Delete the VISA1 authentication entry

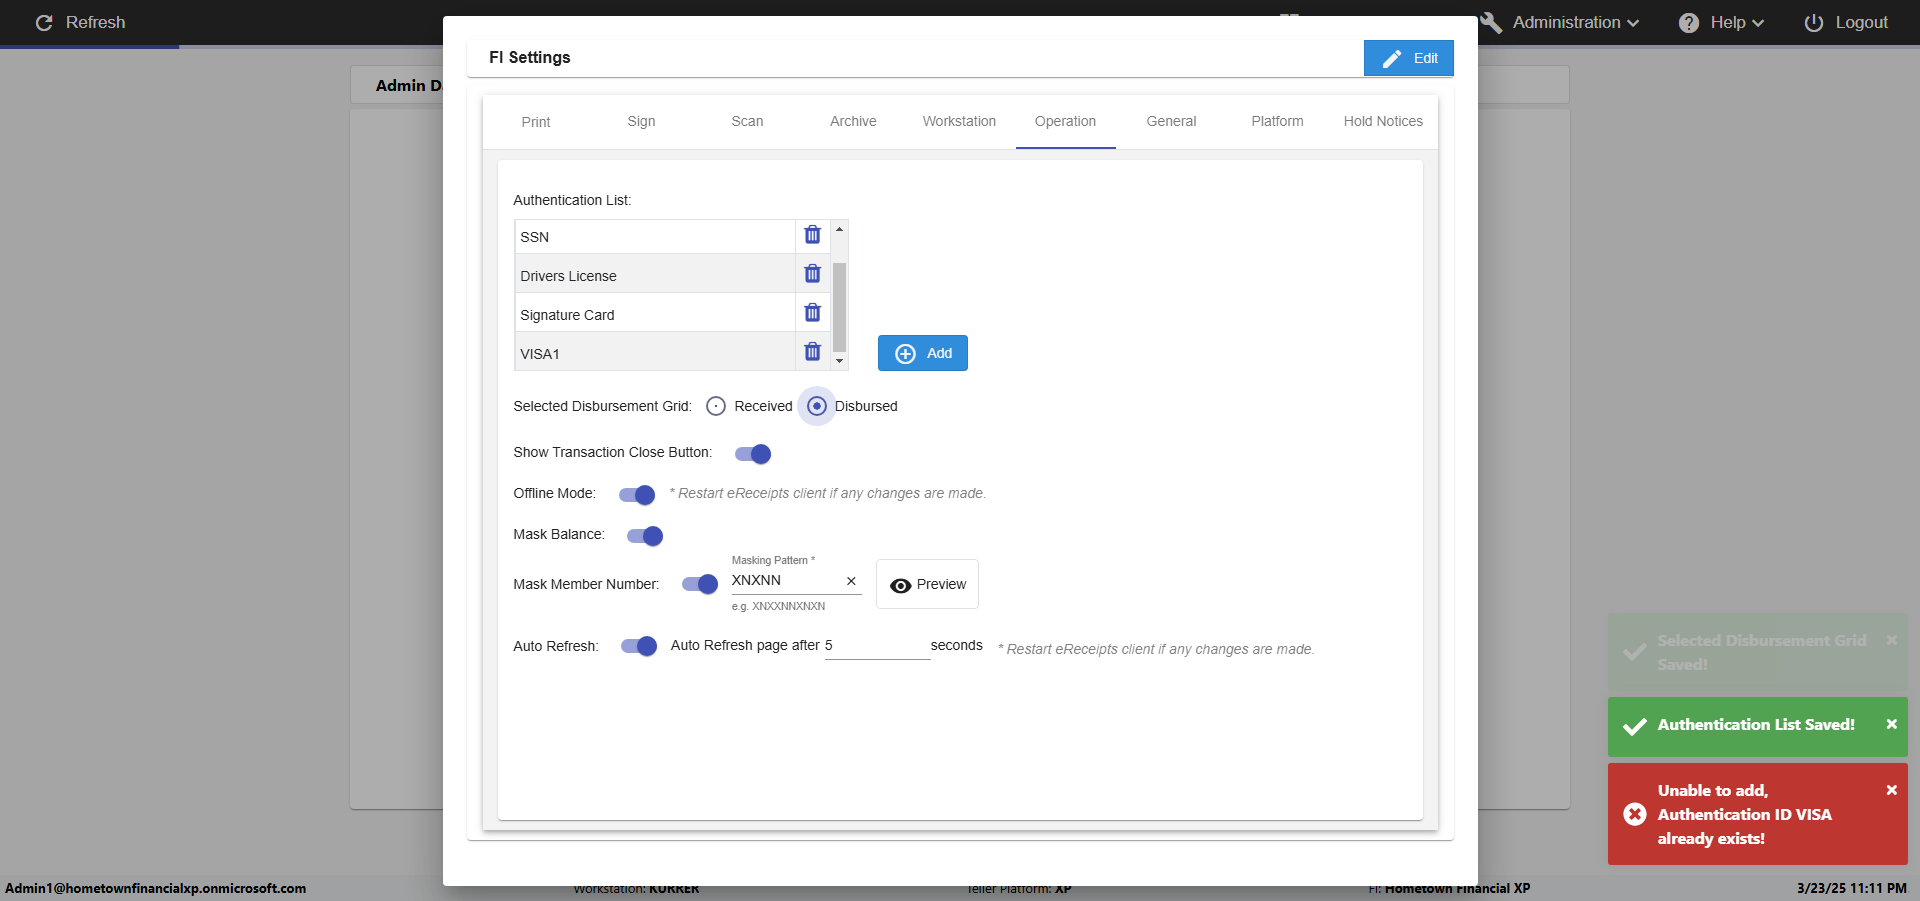point(812,352)
